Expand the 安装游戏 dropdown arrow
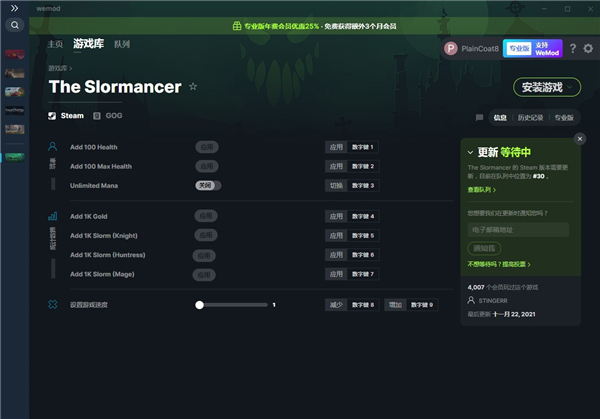Screen dimensions: 600x419 (570, 87)
